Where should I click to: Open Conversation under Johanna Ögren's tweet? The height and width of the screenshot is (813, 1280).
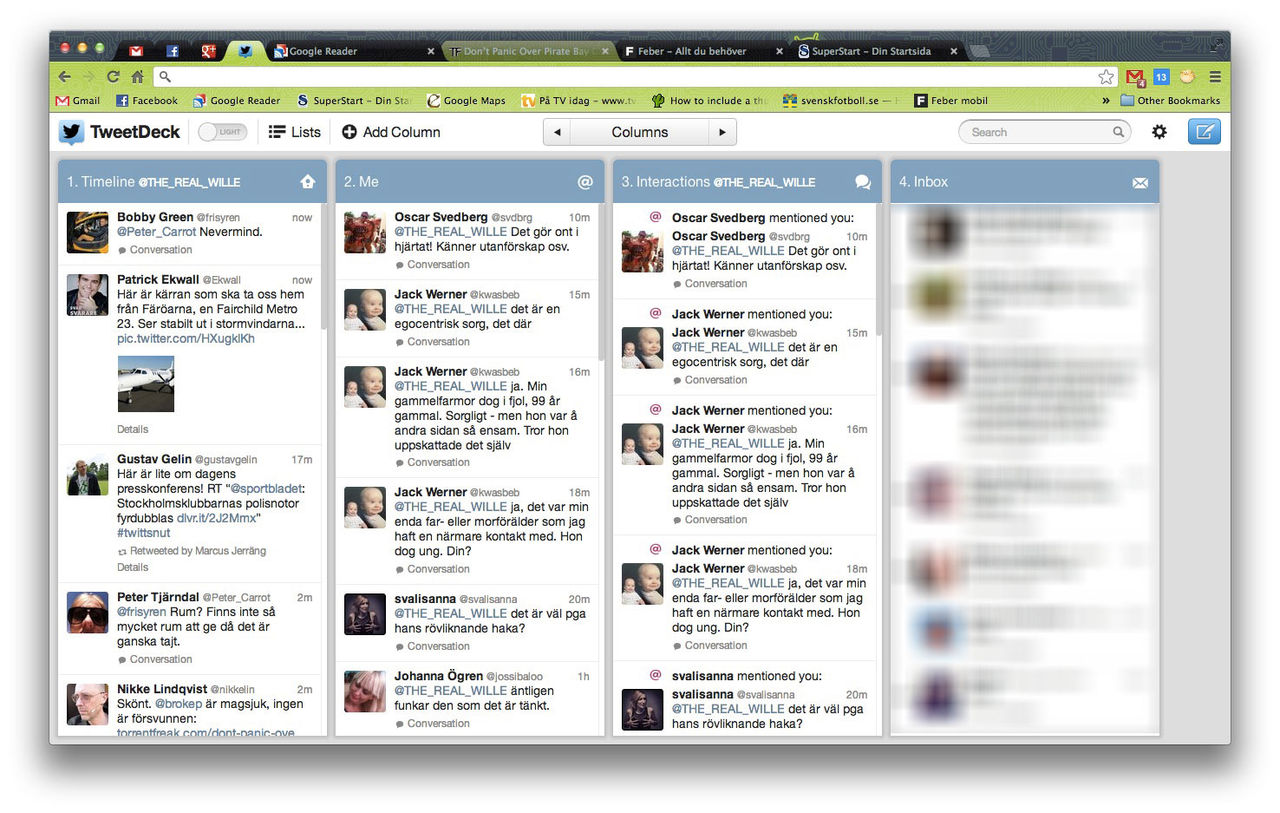(432, 723)
